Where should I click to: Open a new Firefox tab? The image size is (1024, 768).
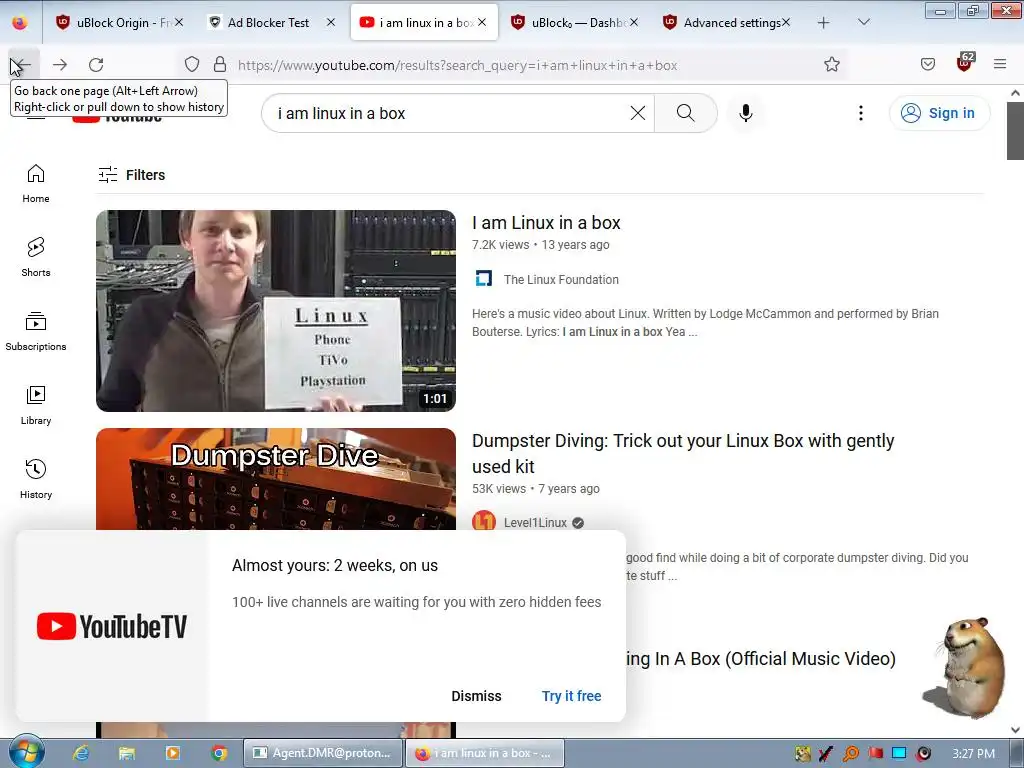(824, 23)
